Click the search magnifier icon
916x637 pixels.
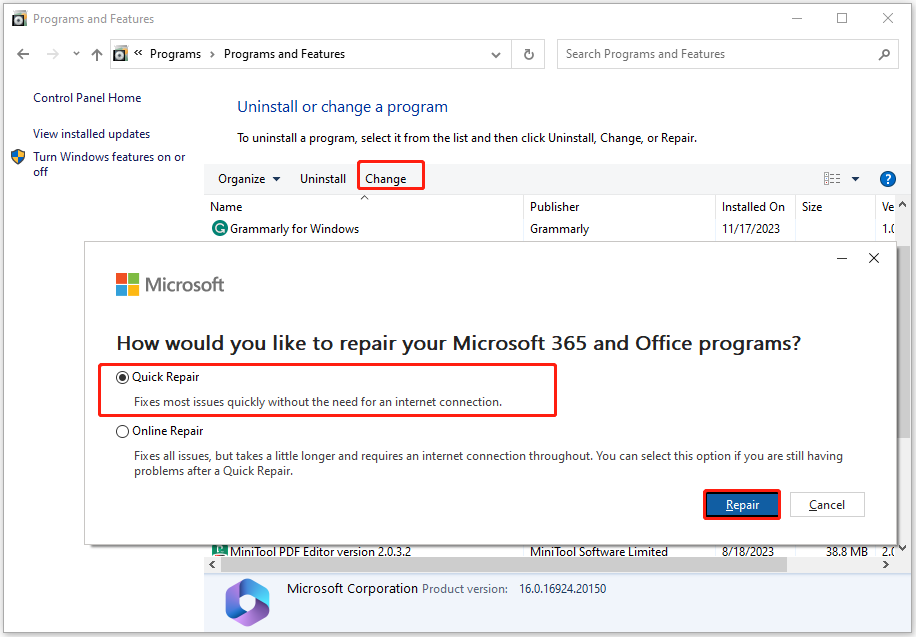click(884, 54)
